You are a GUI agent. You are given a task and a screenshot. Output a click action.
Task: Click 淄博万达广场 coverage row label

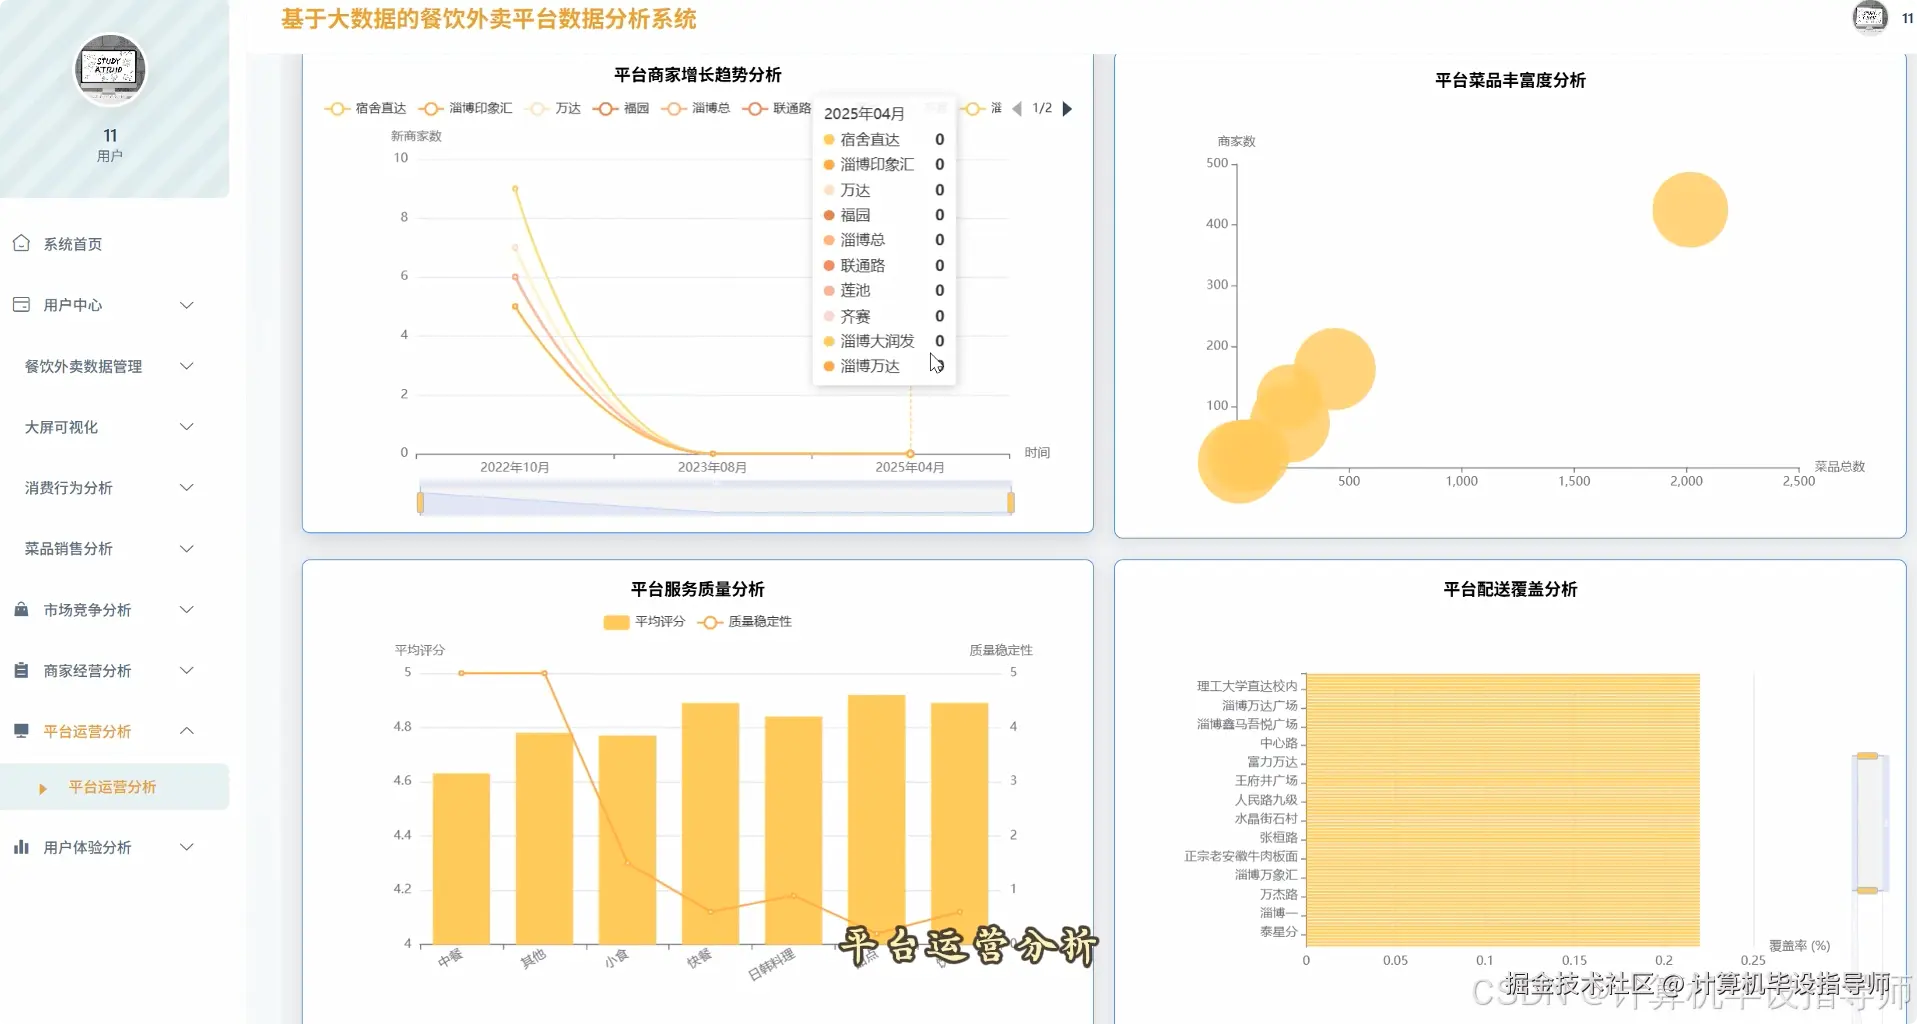(1260, 705)
